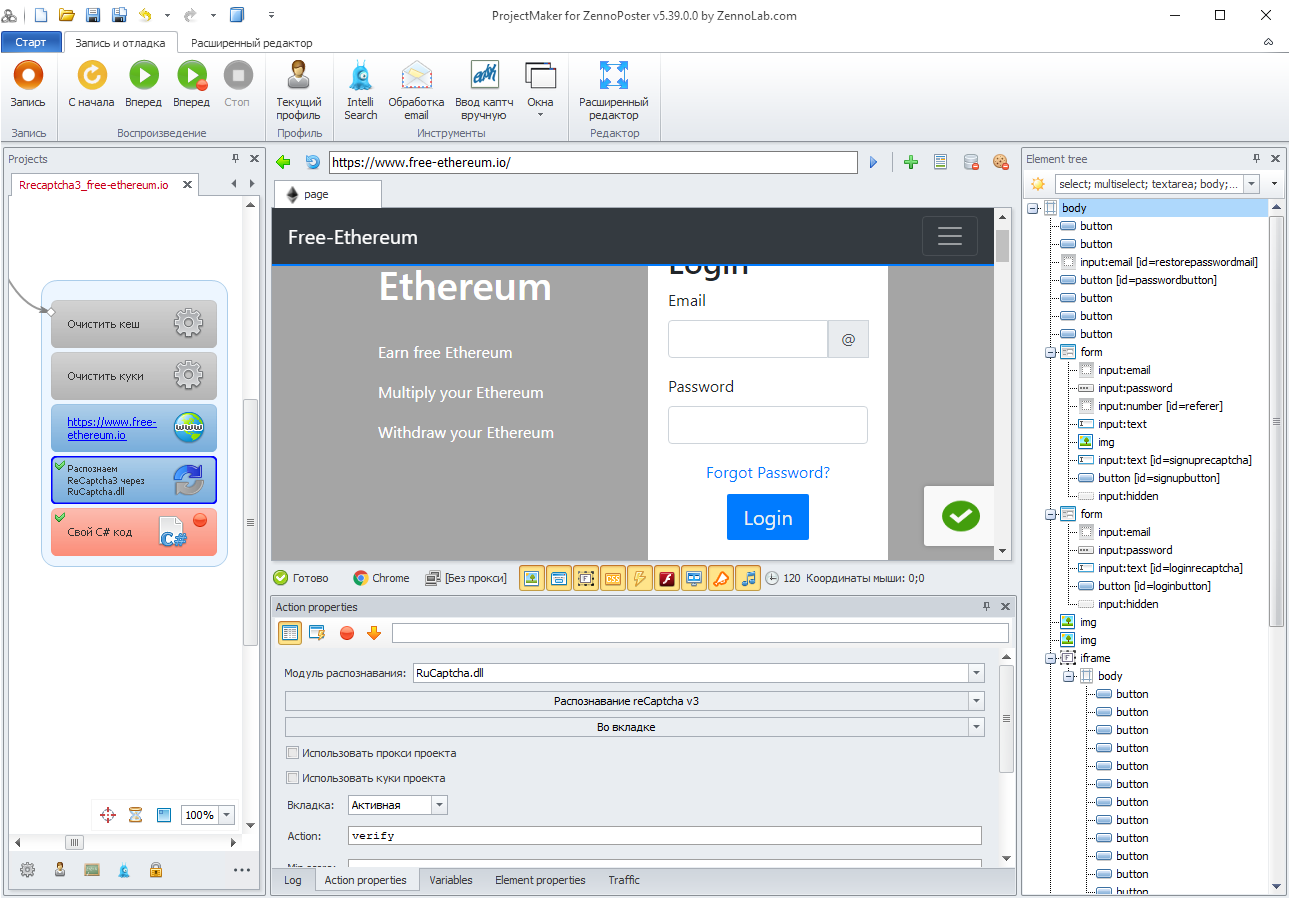
Task: Click the grayed Стоп button
Action: click(x=237, y=84)
